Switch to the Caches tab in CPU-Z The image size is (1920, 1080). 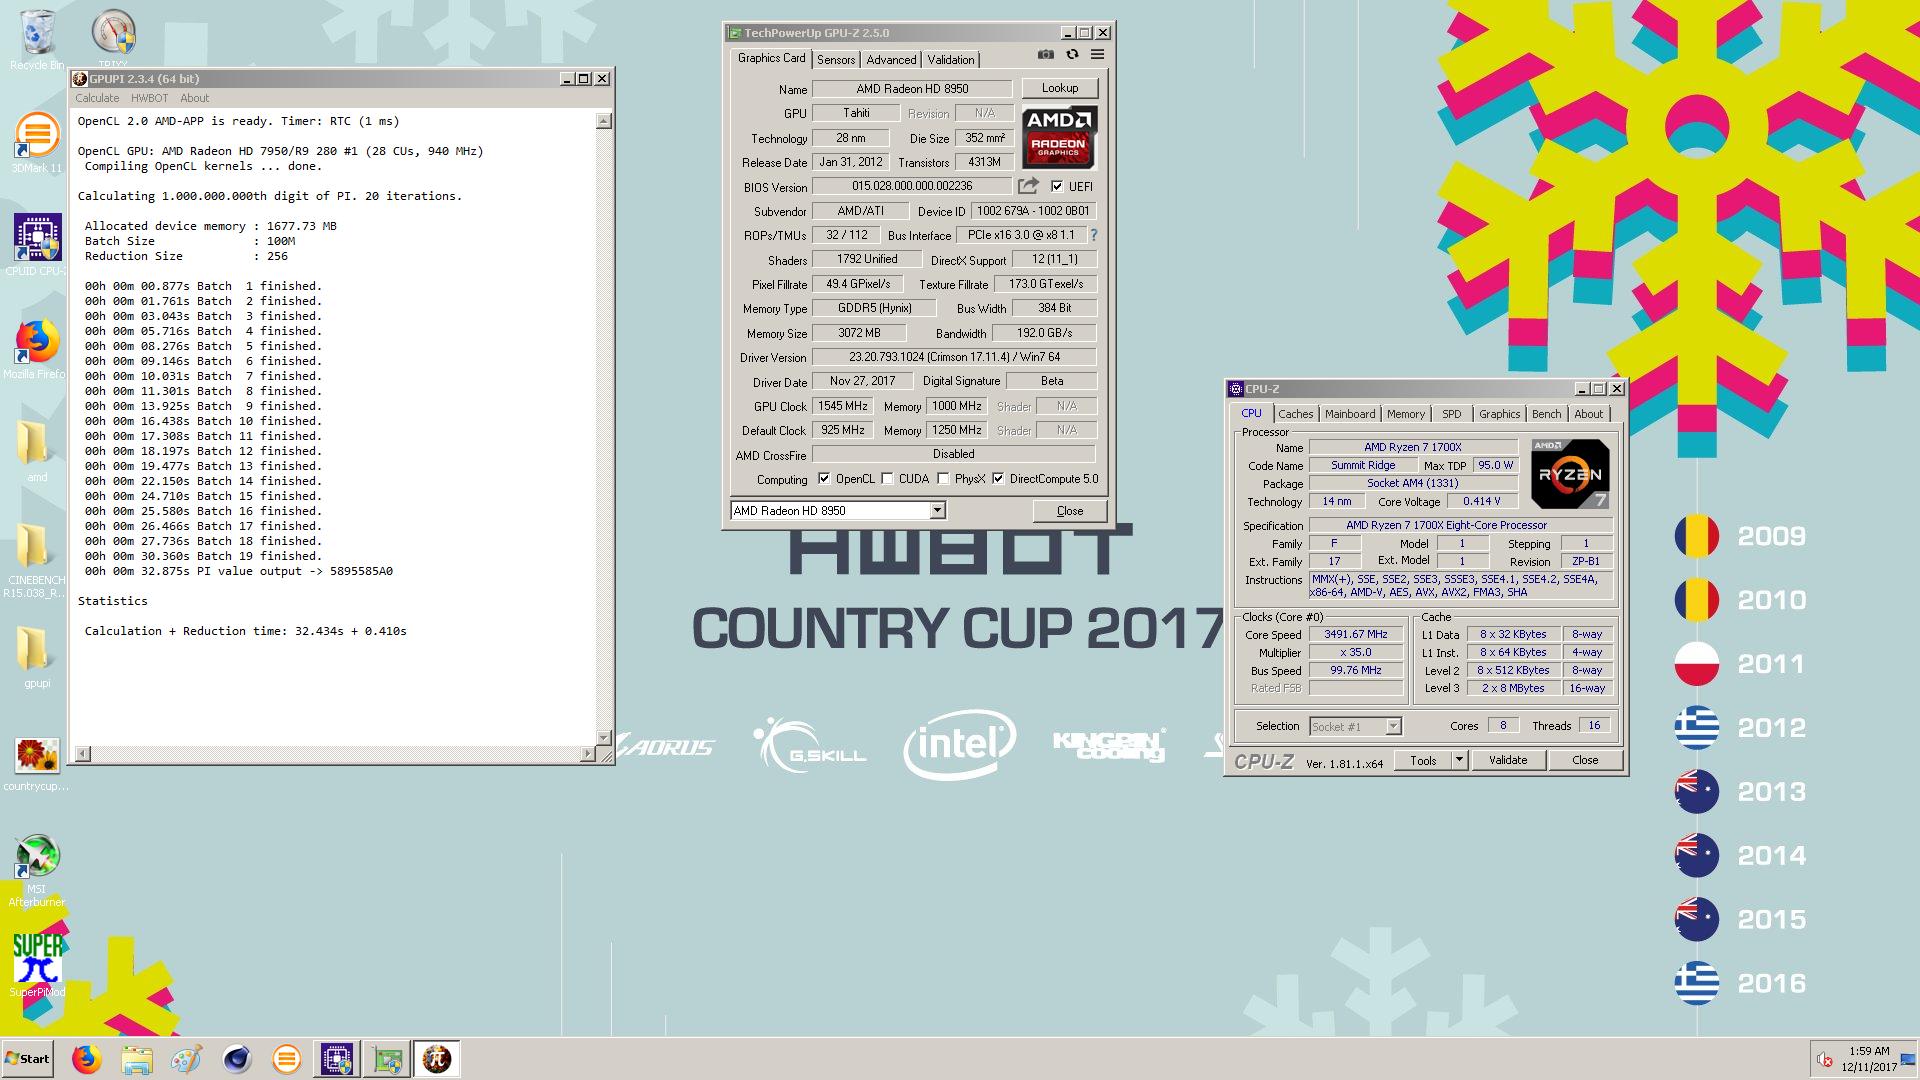pyautogui.click(x=1295, y=414)
